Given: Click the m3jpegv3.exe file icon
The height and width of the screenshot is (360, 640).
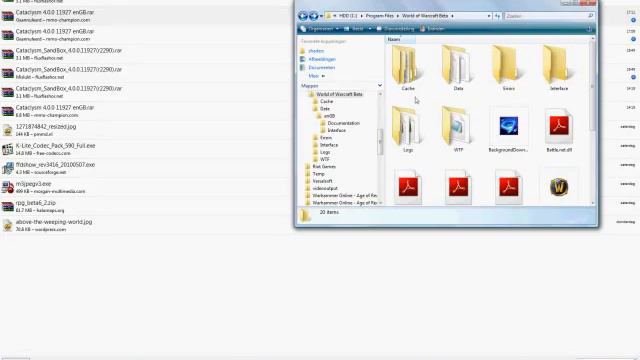Looking at the screenshot, I should pos(7,187).
